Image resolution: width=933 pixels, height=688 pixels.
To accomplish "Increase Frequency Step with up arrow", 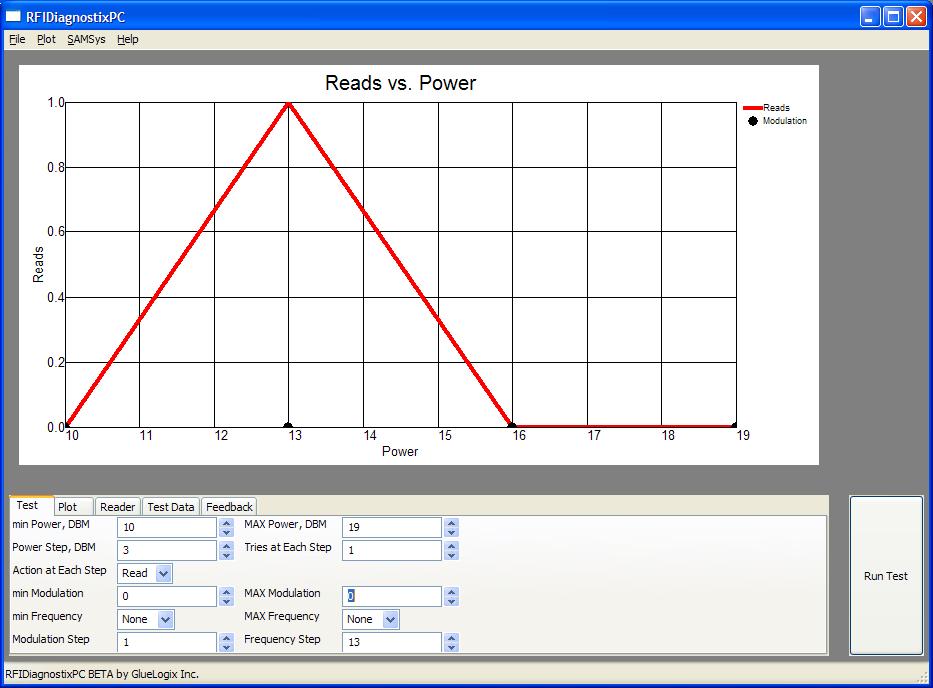I will pyautogui.click(x=451, y=638).
